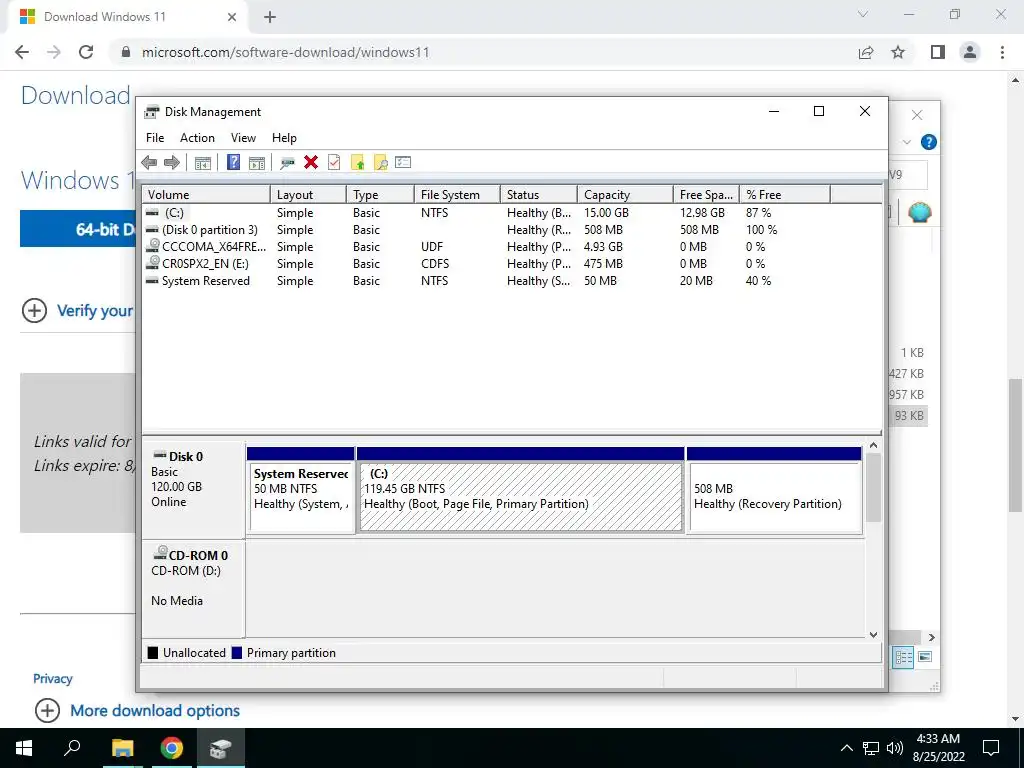Click the folder with green arrow toolbar icon
1024x768 pixels.
pos(357,163)
